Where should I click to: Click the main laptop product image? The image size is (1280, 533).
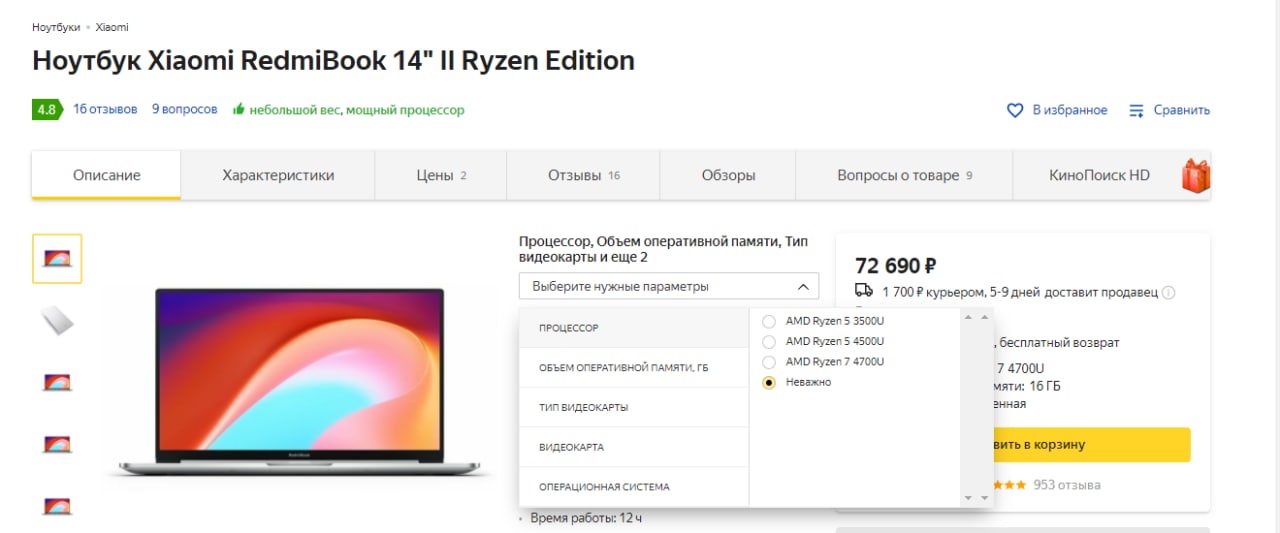click(300, 382)
